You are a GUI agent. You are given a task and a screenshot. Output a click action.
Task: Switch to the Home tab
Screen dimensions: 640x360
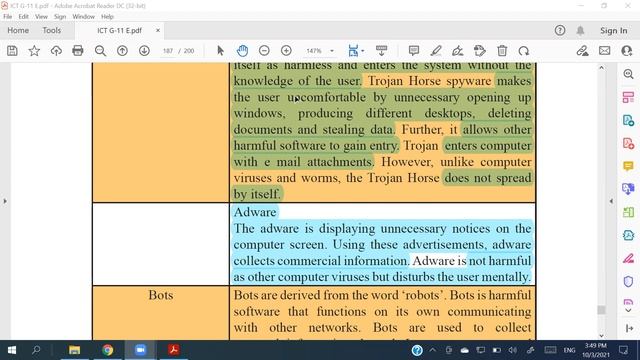coord(18,31)
